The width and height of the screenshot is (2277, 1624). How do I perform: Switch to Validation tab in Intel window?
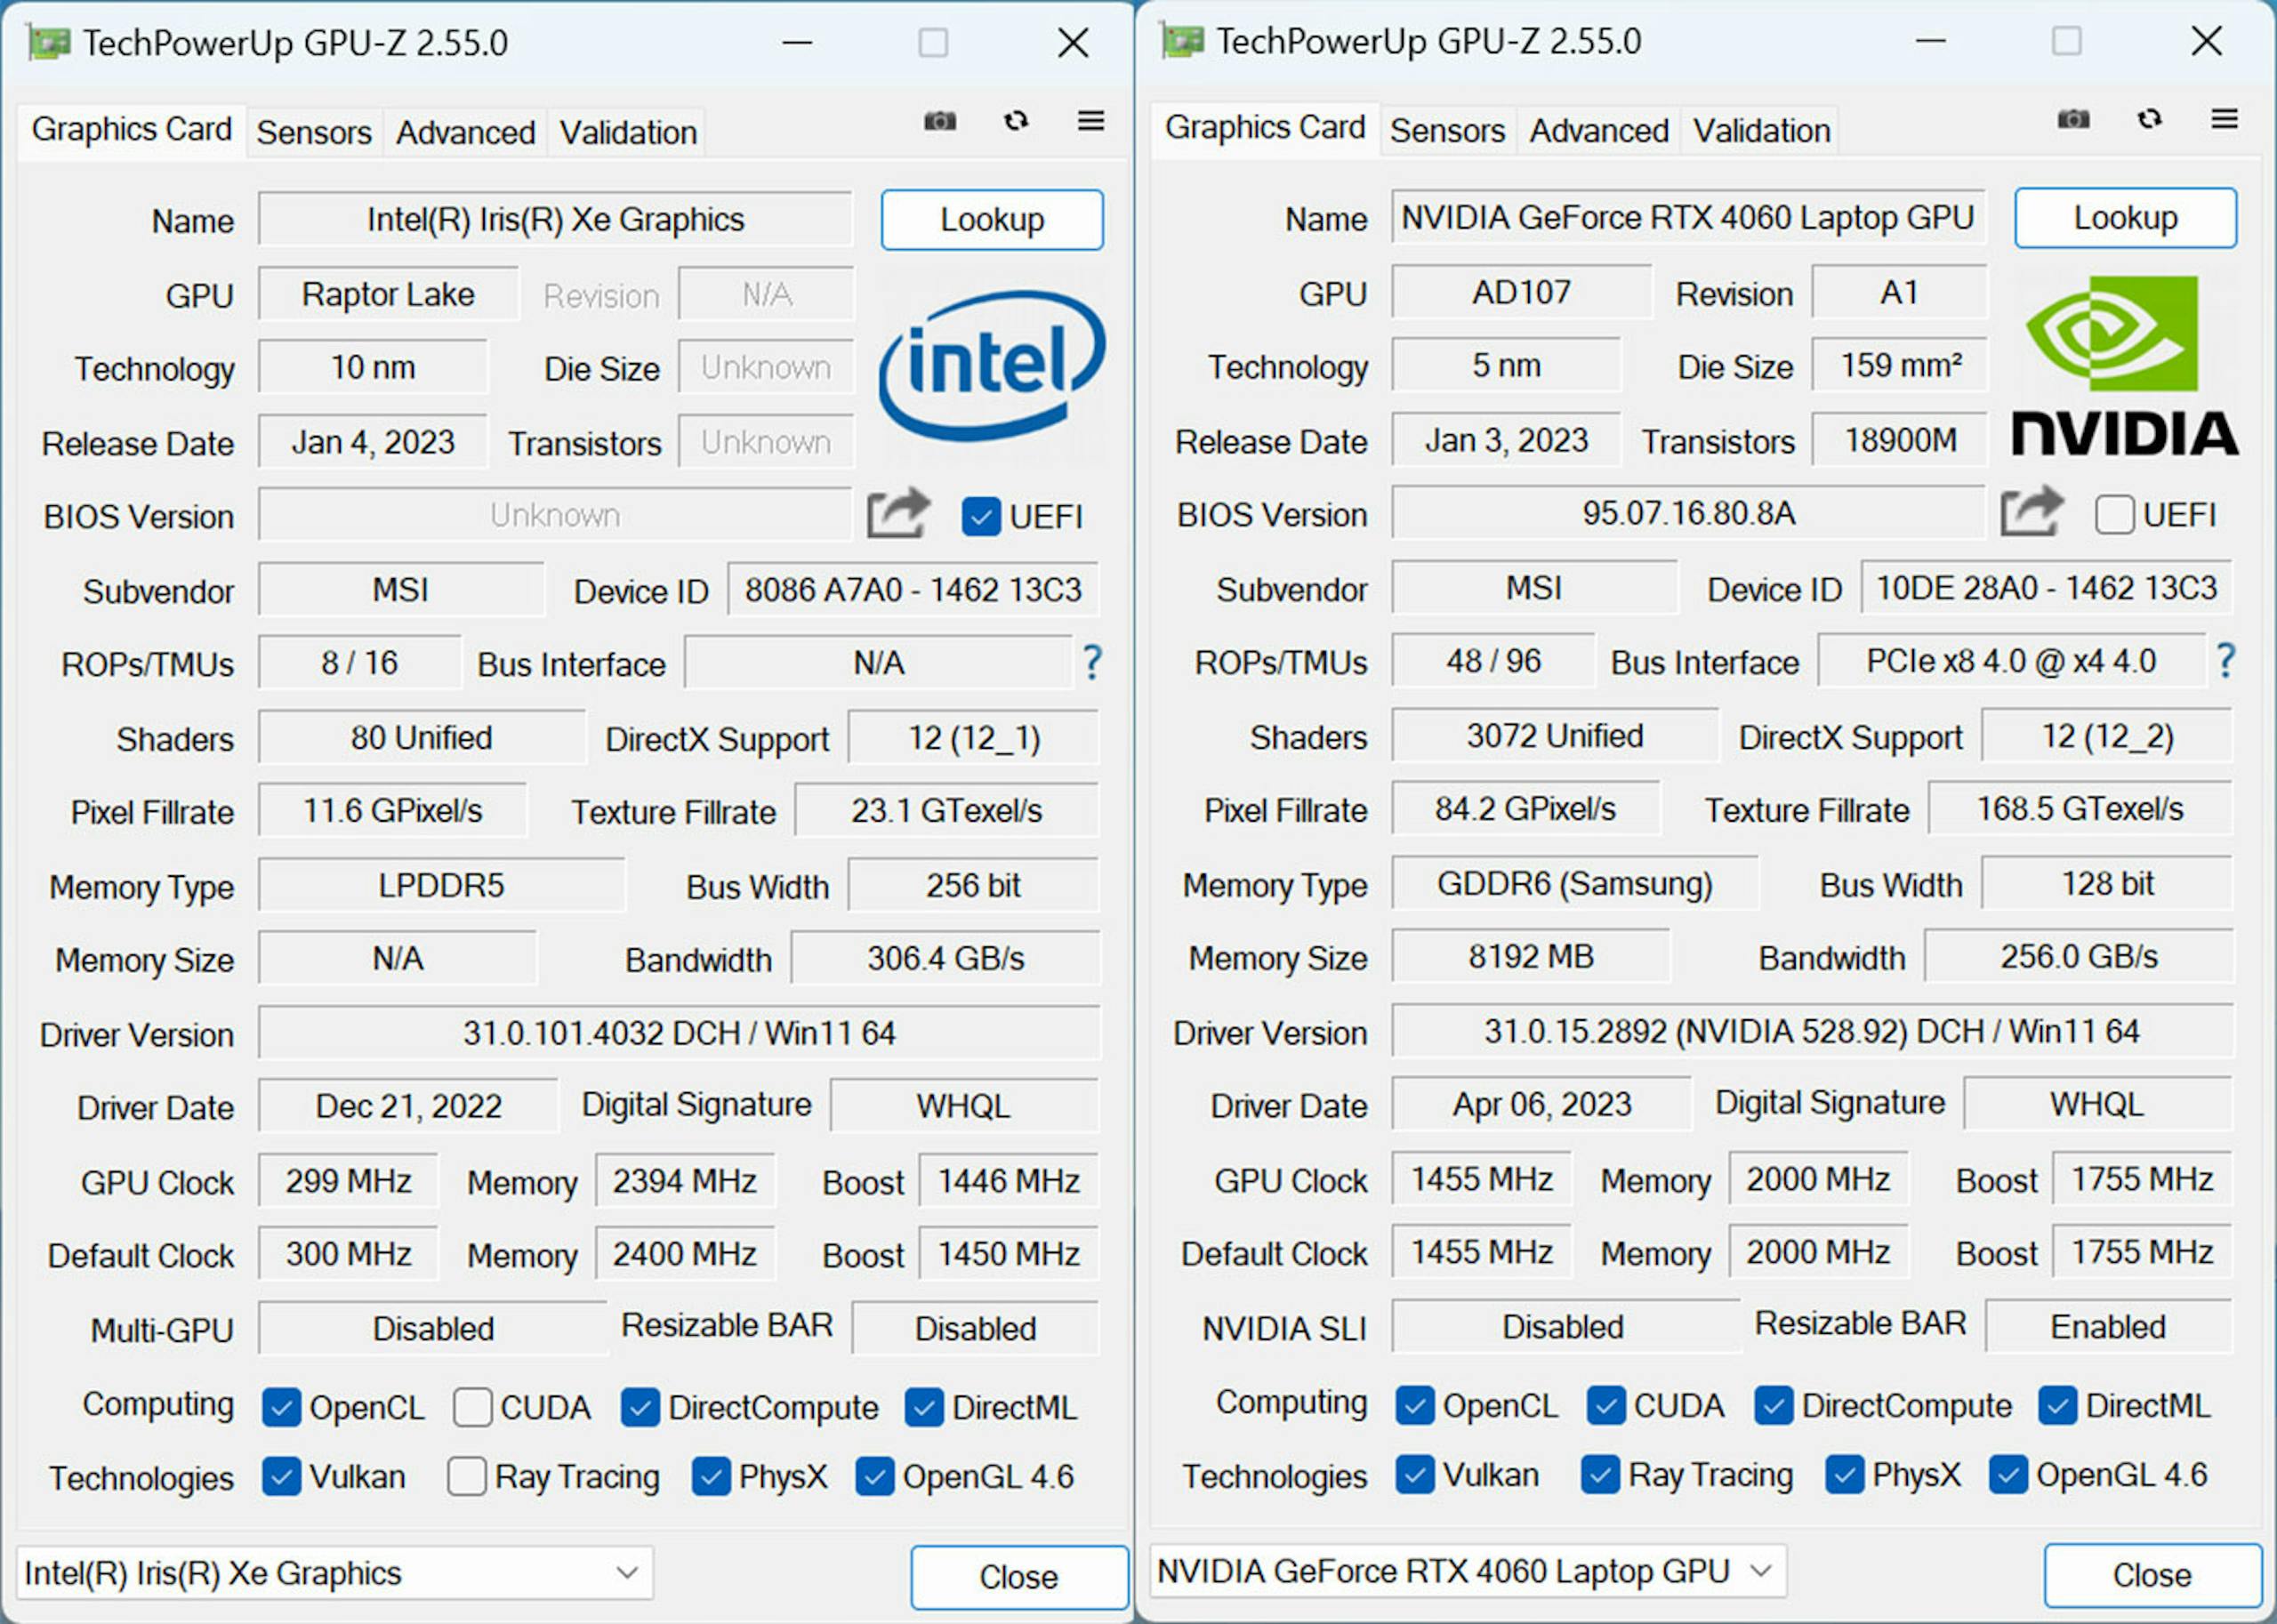point(628,132)
